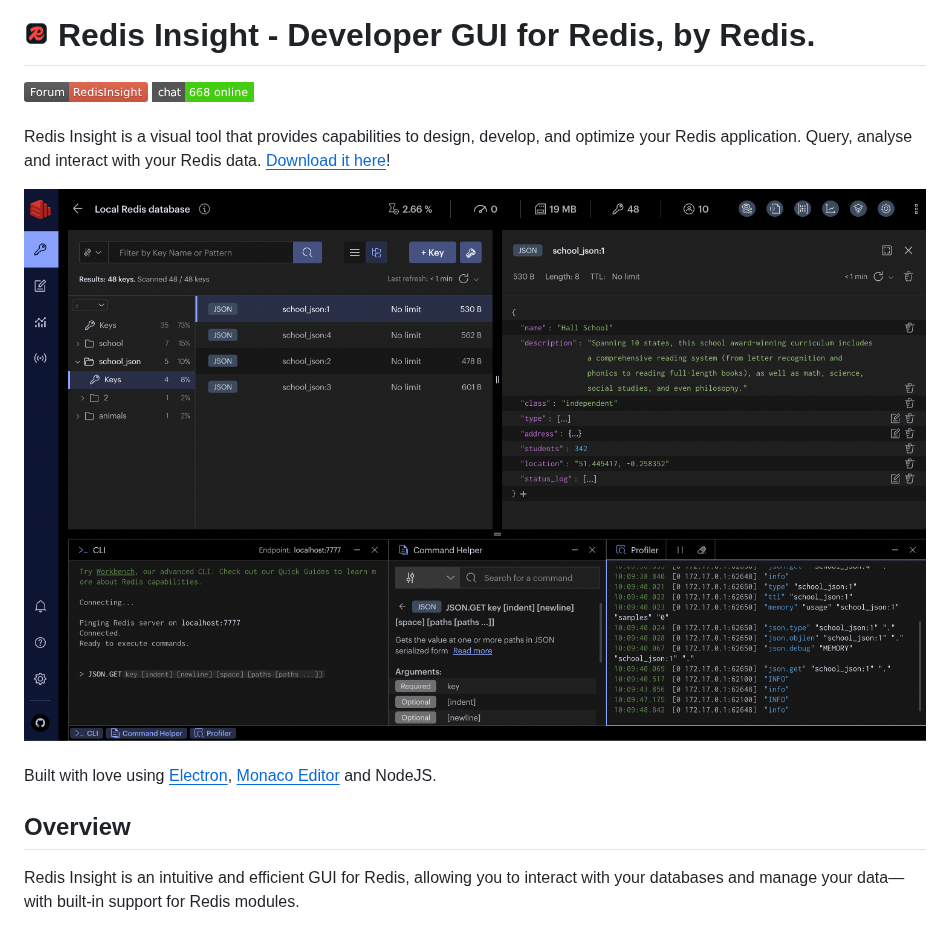Clear the Profiler output with eraser icon

tap(702, 550)
